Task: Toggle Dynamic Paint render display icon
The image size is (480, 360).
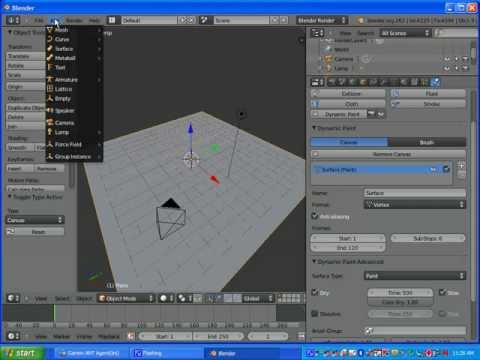Action: point(371,114)
